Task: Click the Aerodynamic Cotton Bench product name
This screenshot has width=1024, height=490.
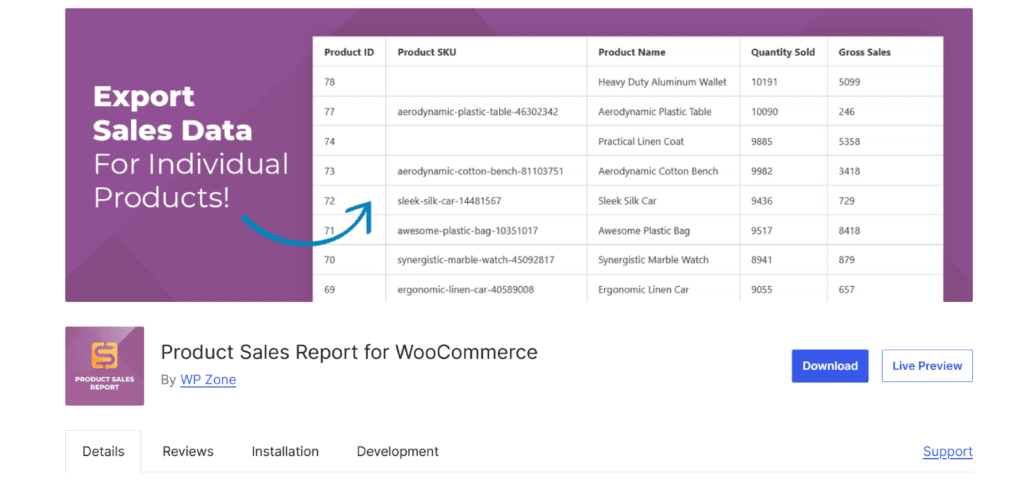Action: [658, 171]
